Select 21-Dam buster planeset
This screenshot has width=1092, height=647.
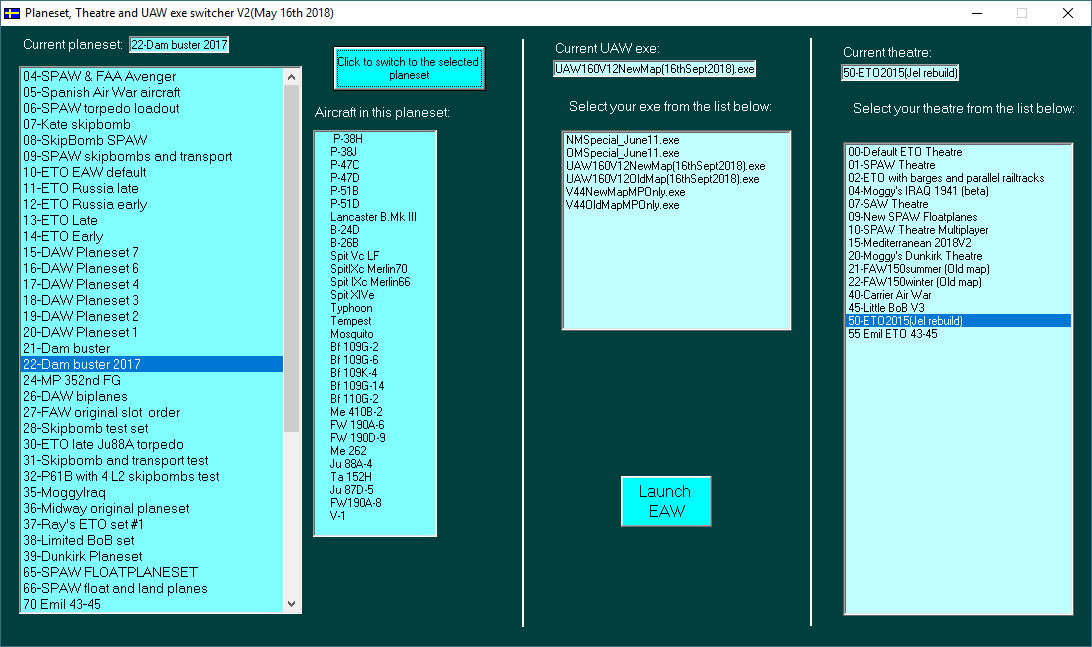tap(152, 348)
